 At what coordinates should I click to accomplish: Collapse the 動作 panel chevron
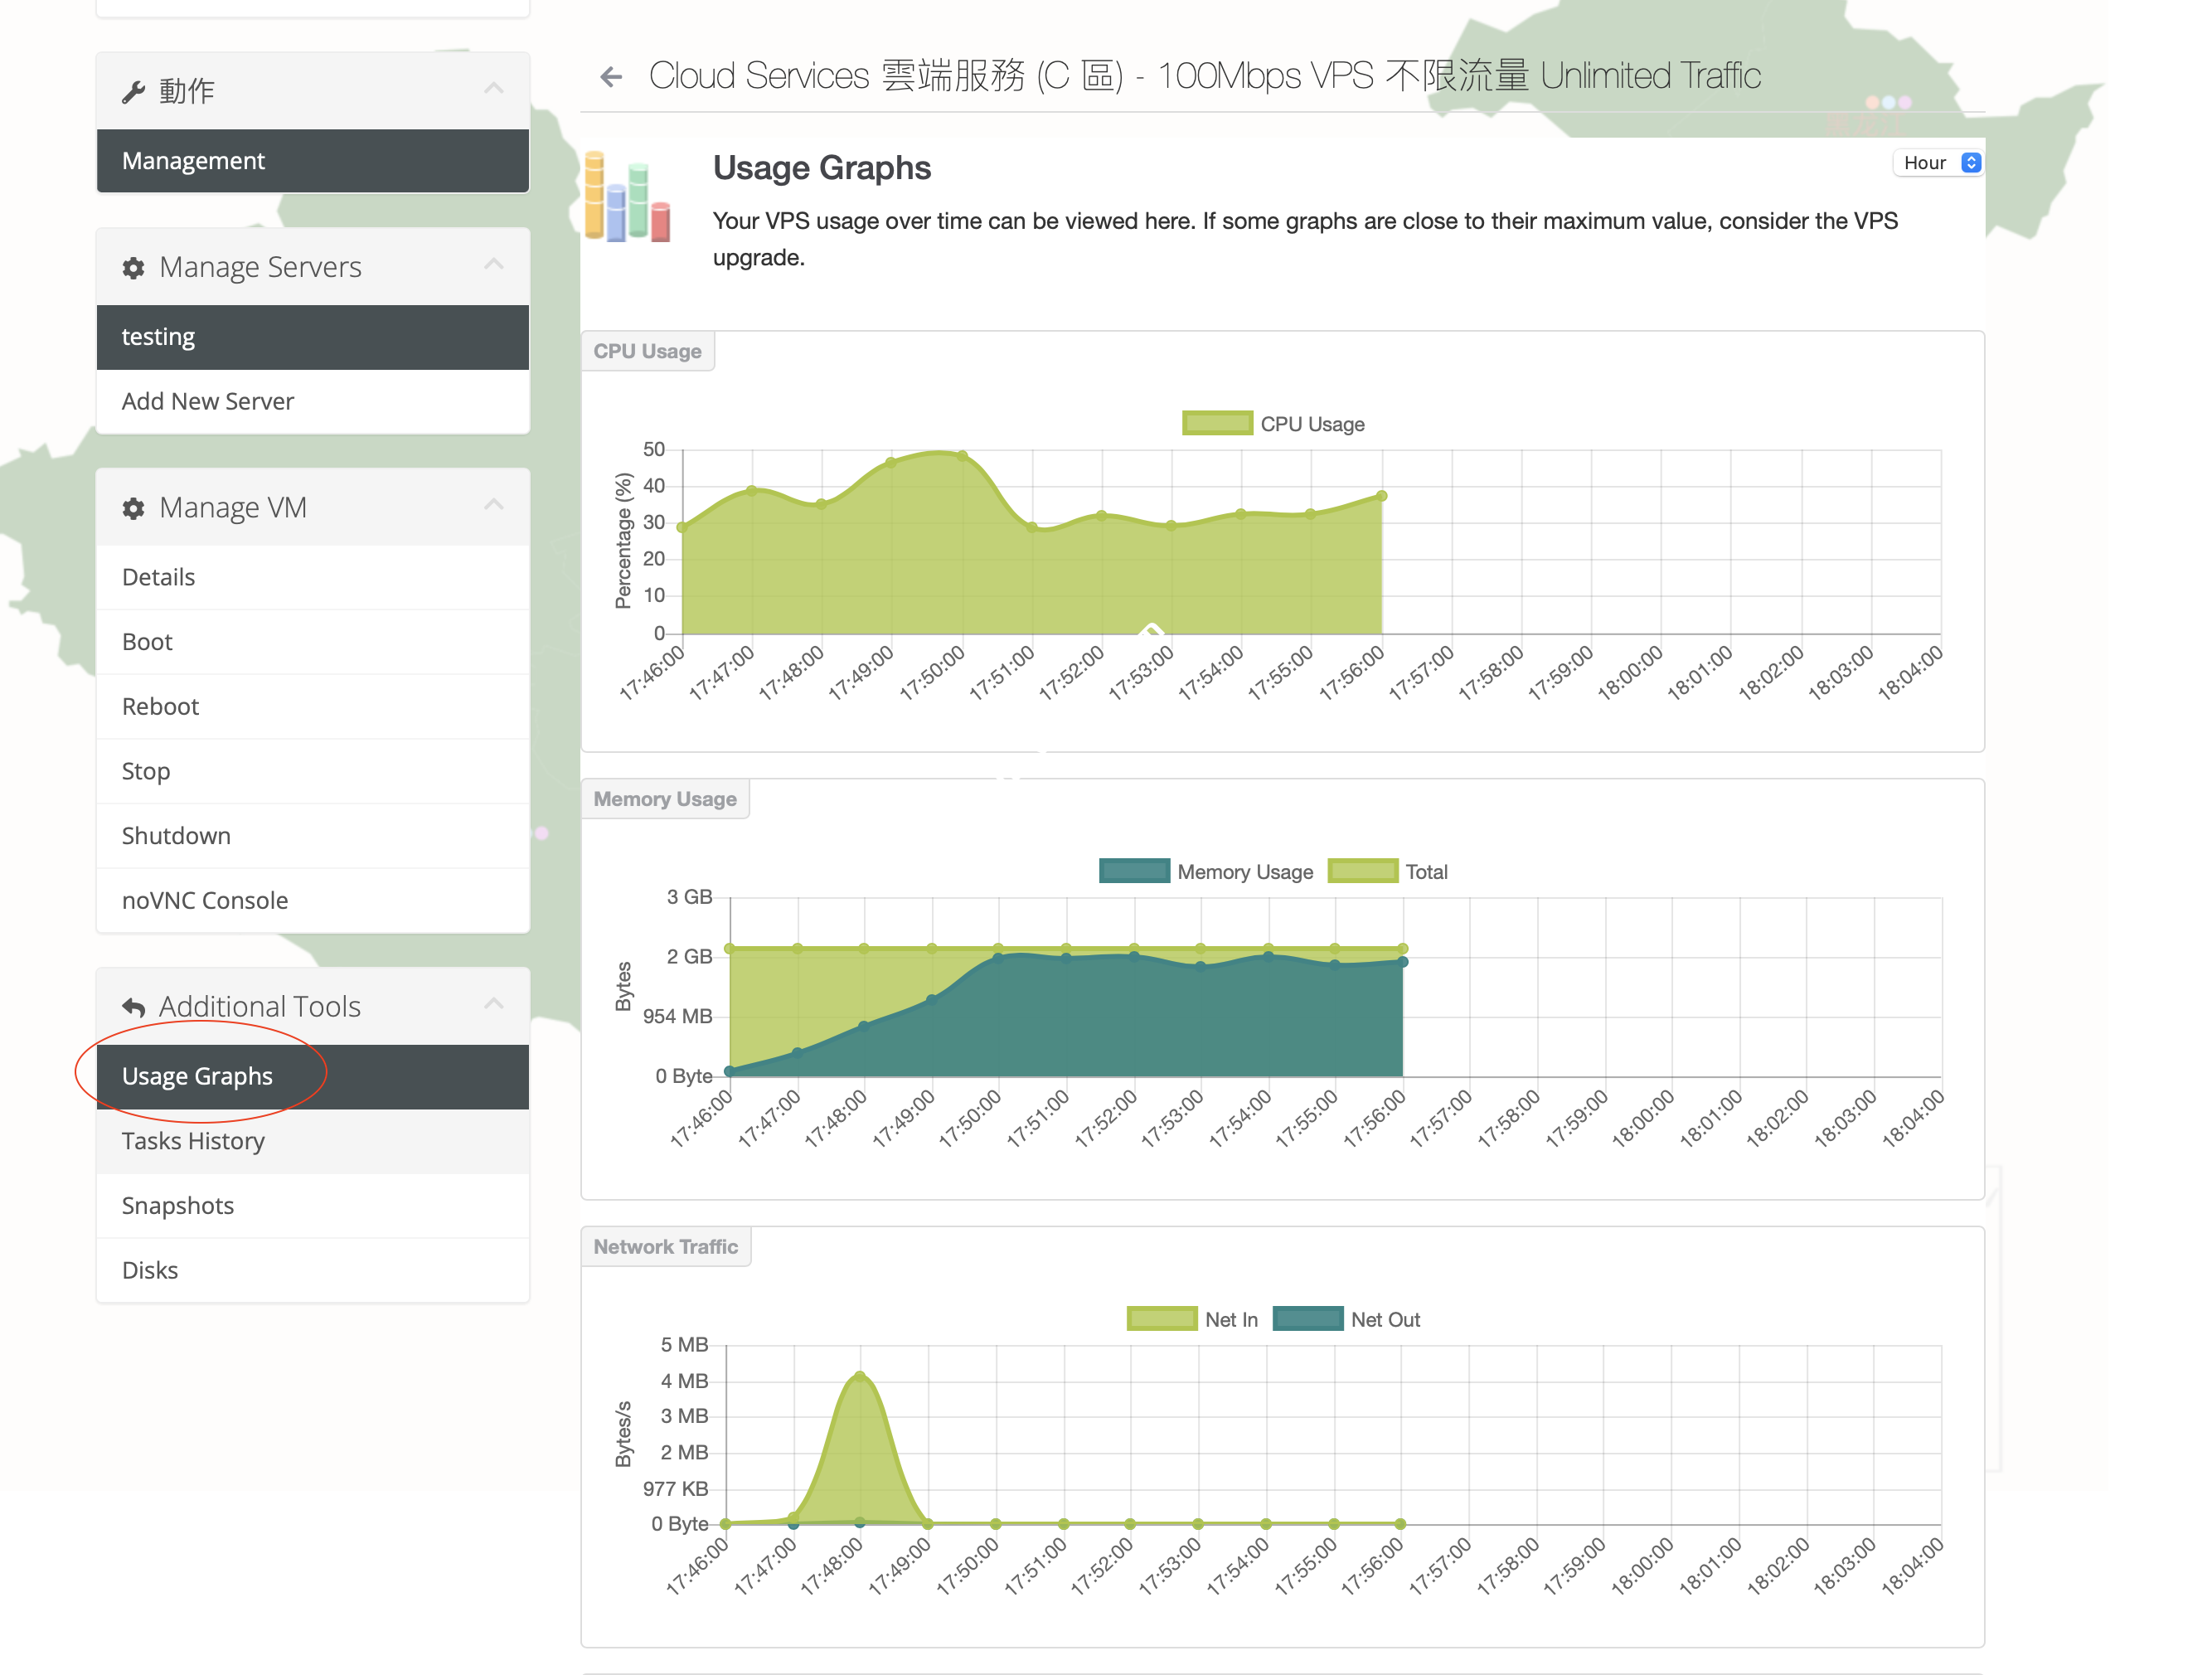493,88
